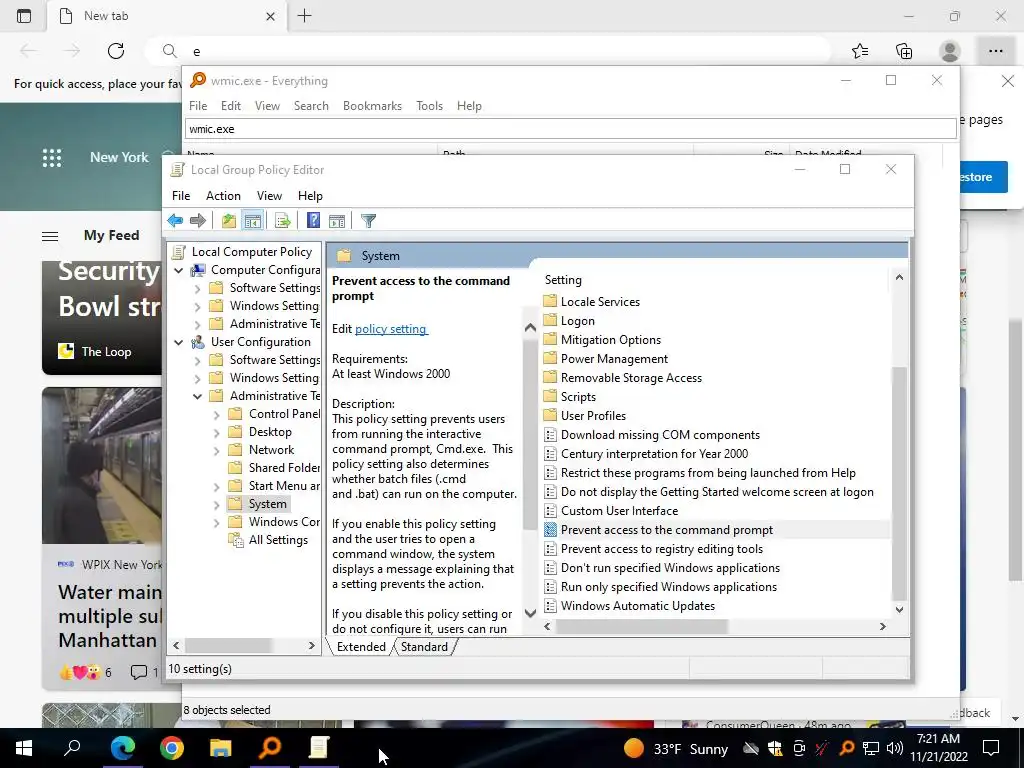Expand the Windows Components tree node
Viewport: 1024px width, 768px height.
[x=216, y=522]
